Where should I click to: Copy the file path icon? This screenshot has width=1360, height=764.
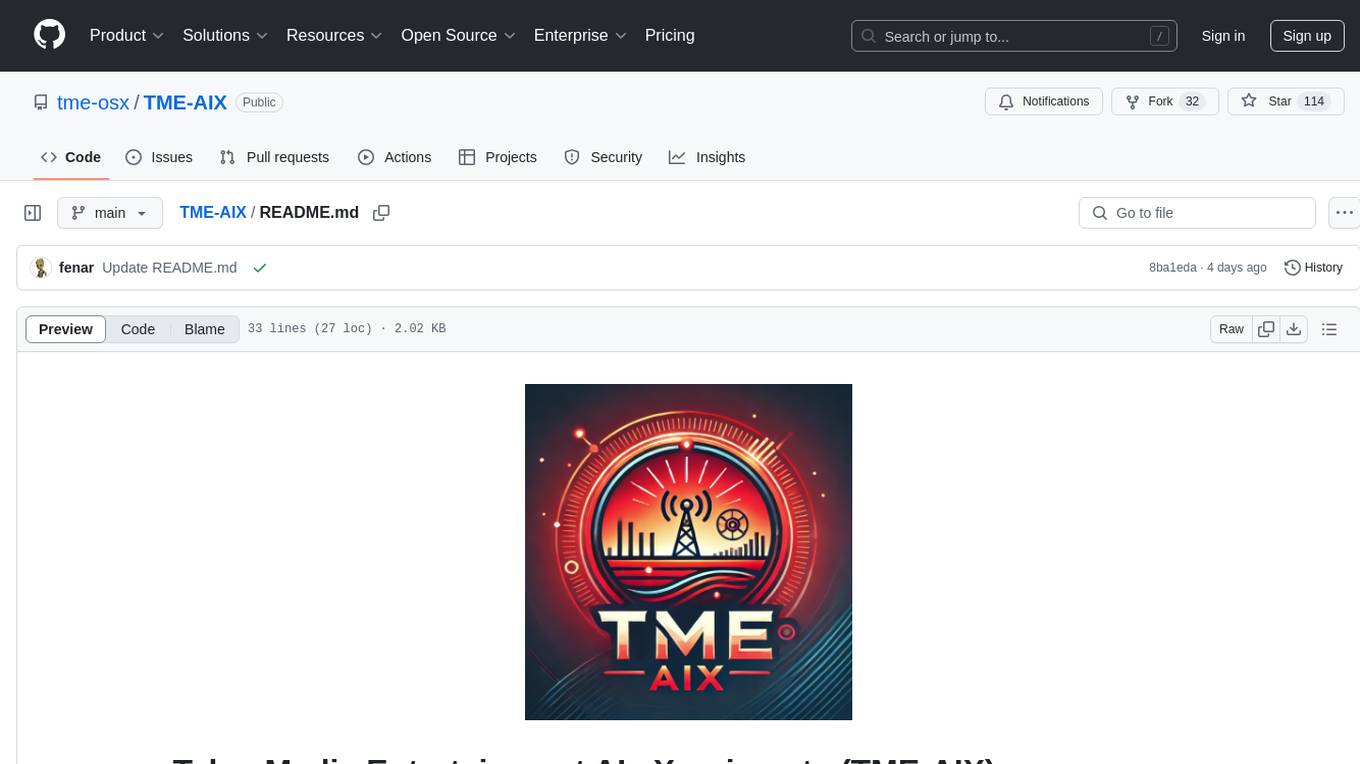[381, 212]
